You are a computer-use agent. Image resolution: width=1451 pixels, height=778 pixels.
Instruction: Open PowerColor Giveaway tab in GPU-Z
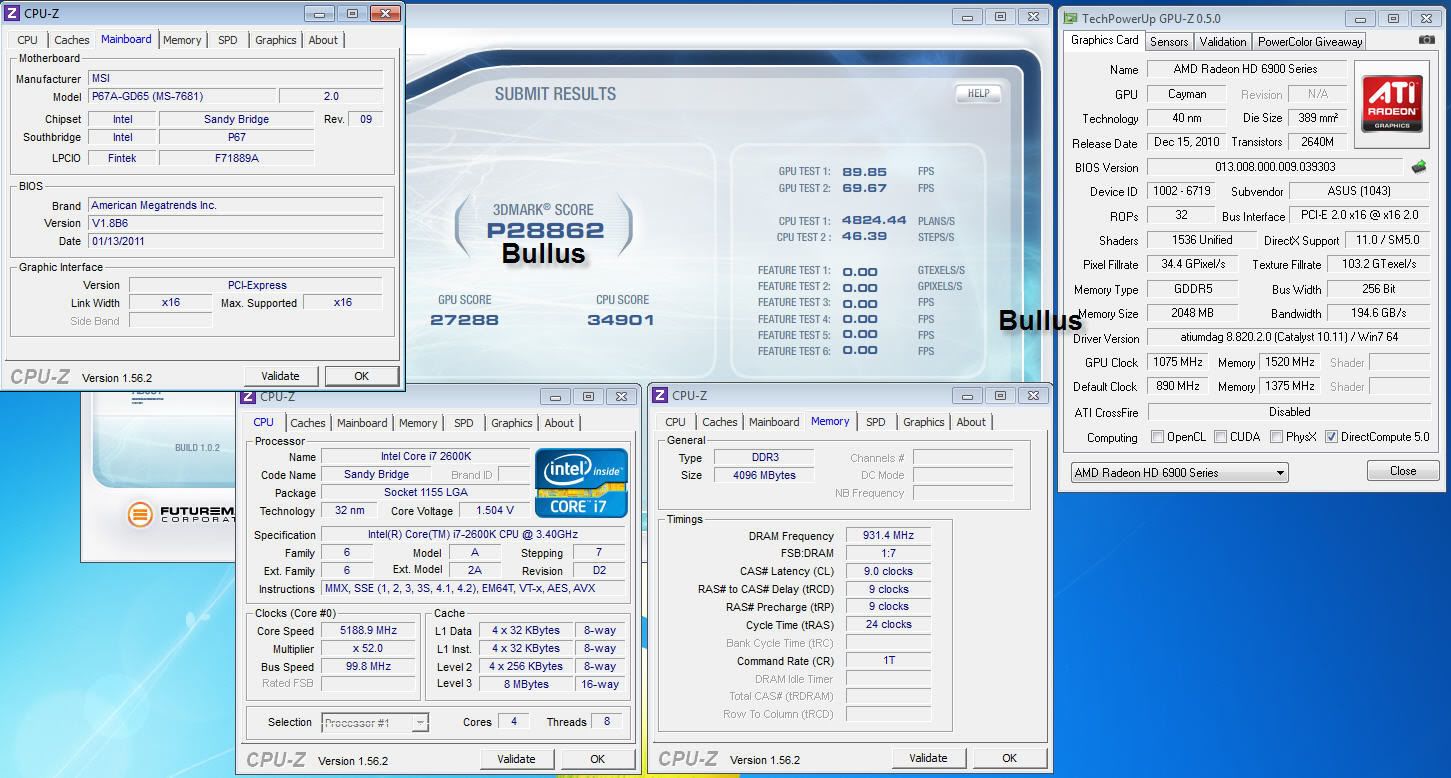pos(1310,42)
